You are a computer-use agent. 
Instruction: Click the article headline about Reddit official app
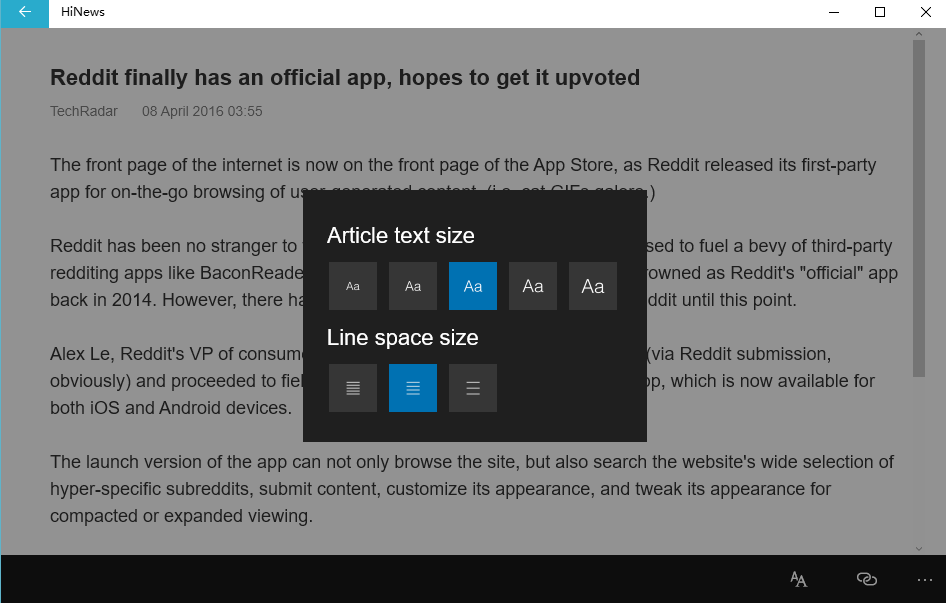tap(345, 78)
